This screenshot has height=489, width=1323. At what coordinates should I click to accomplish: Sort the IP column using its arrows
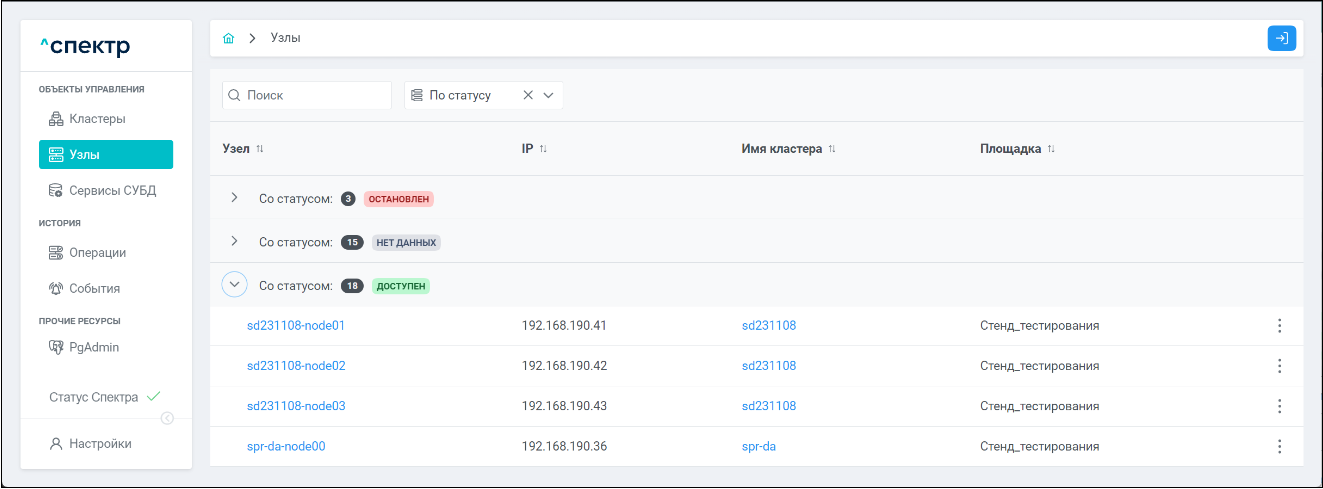pos(543,149)
